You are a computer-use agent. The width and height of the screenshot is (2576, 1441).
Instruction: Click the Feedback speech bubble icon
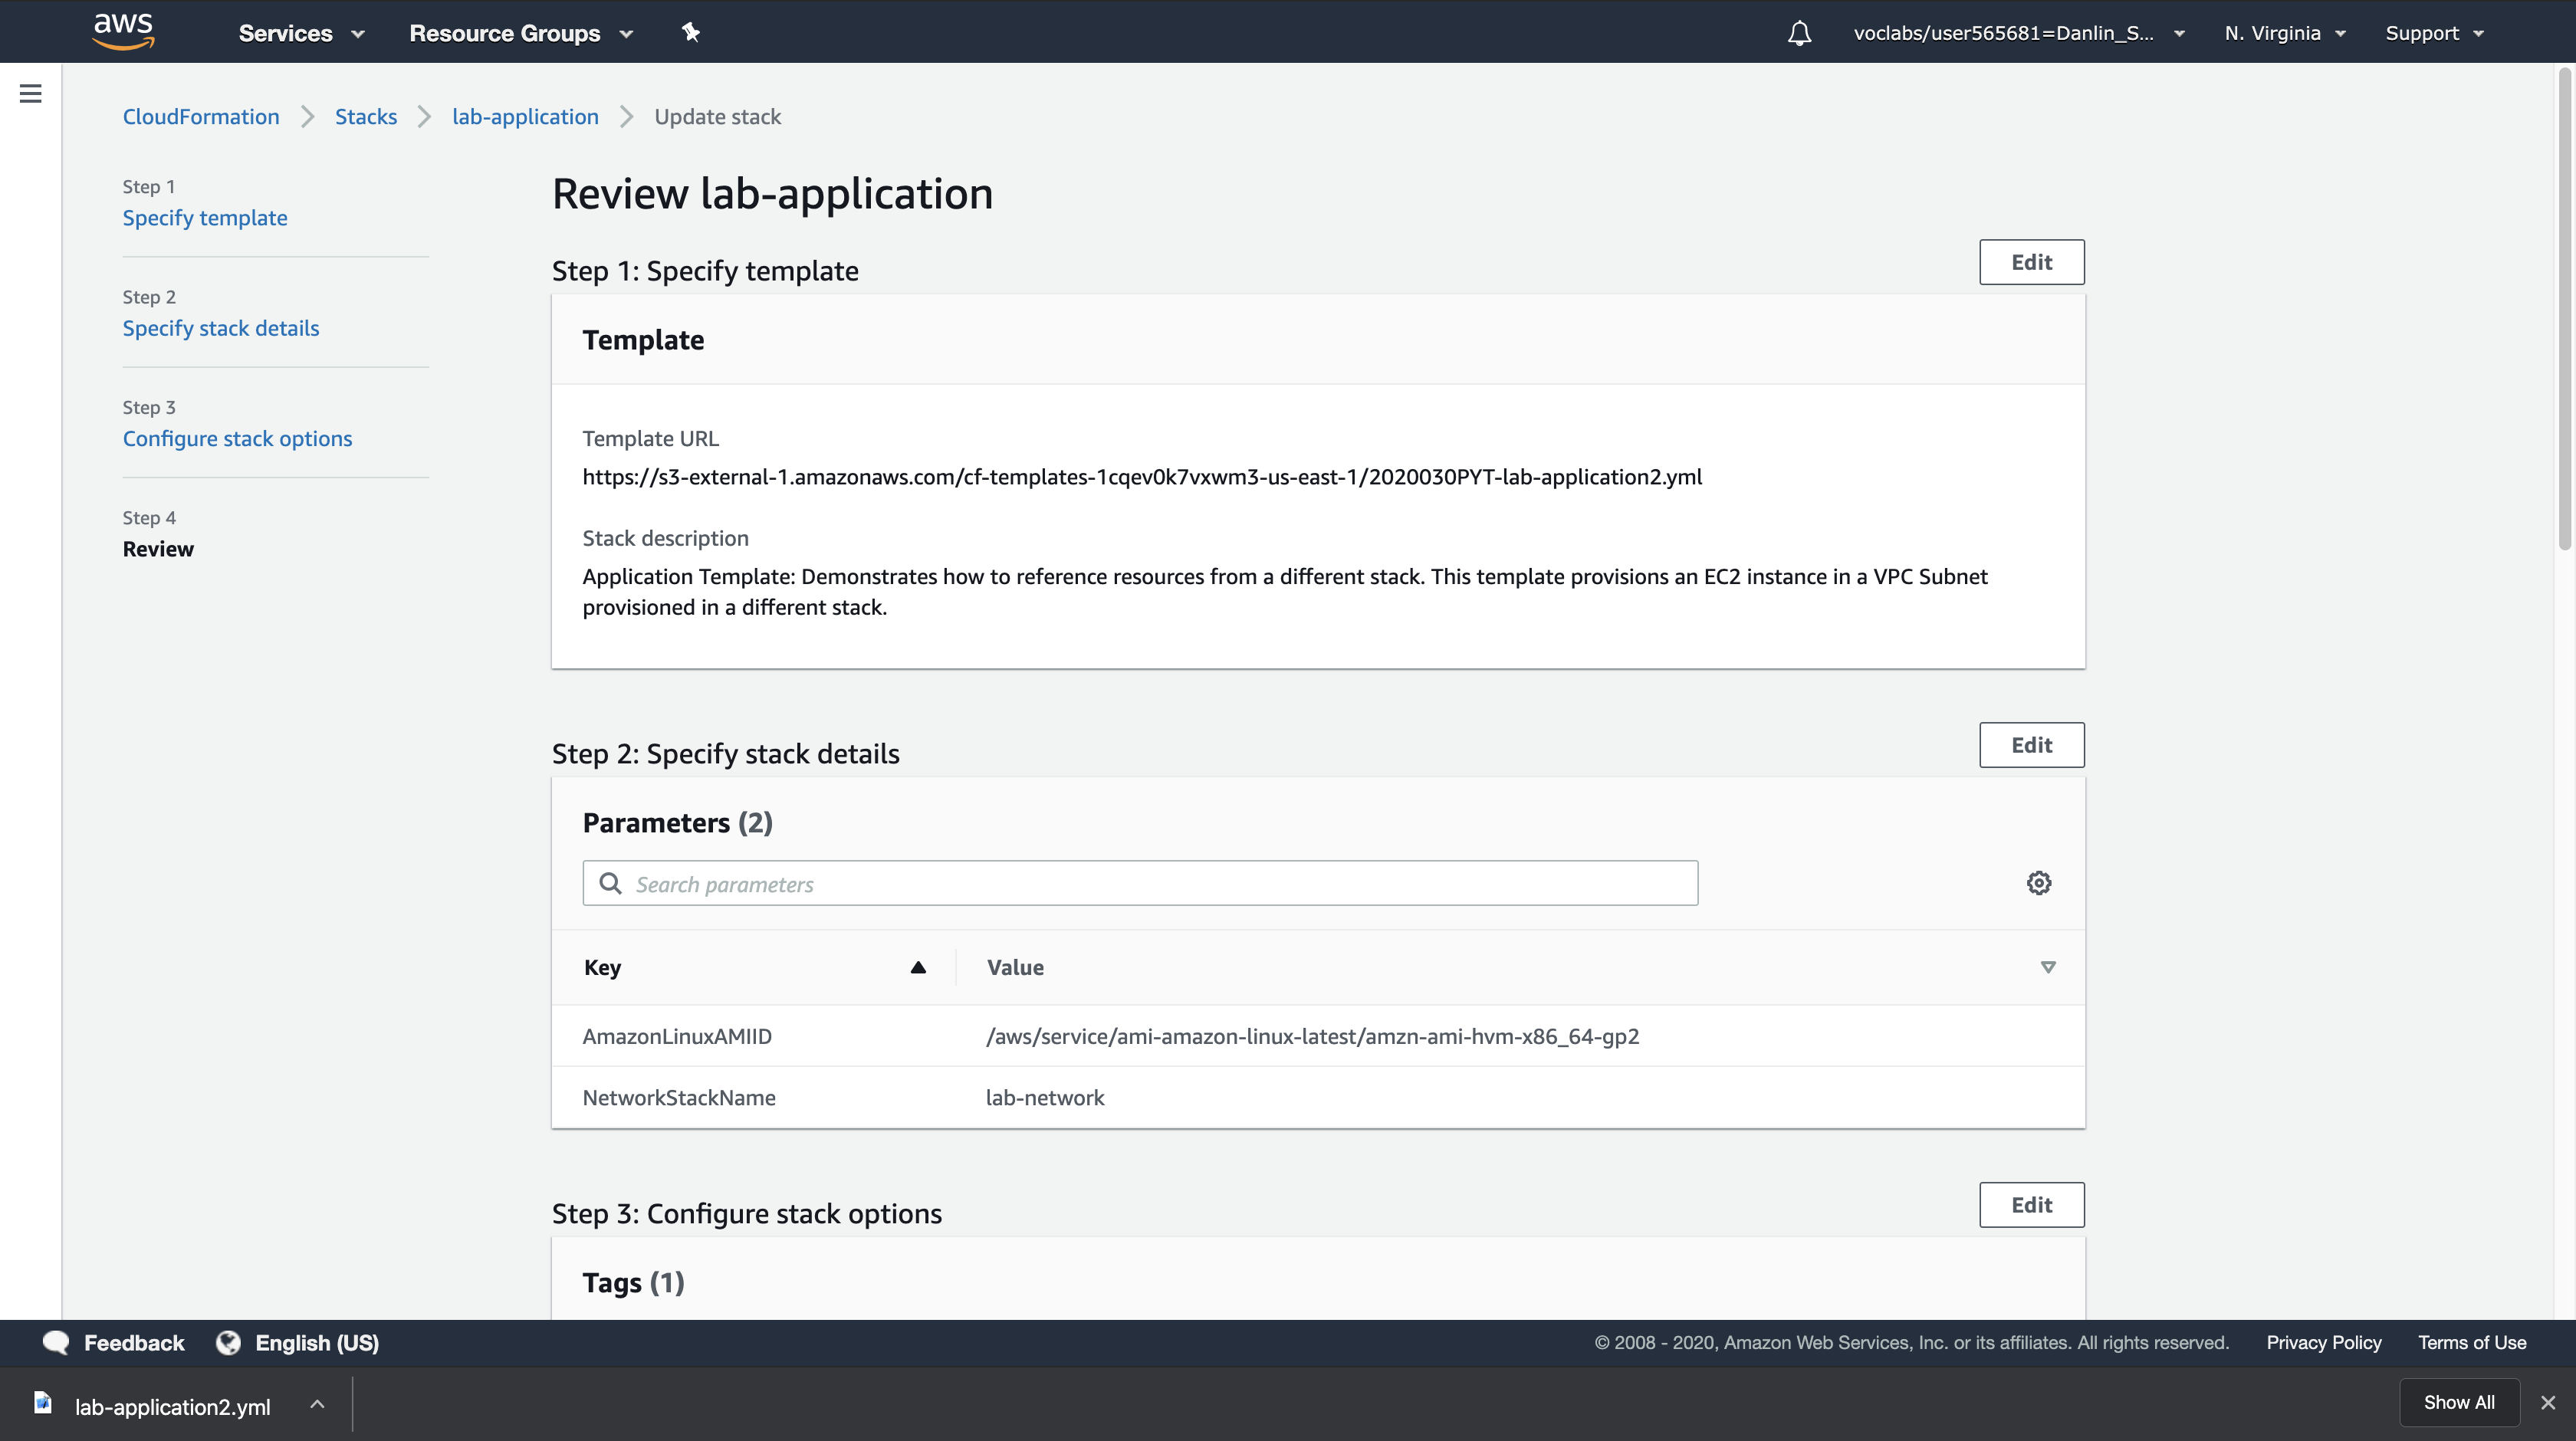56,1343
